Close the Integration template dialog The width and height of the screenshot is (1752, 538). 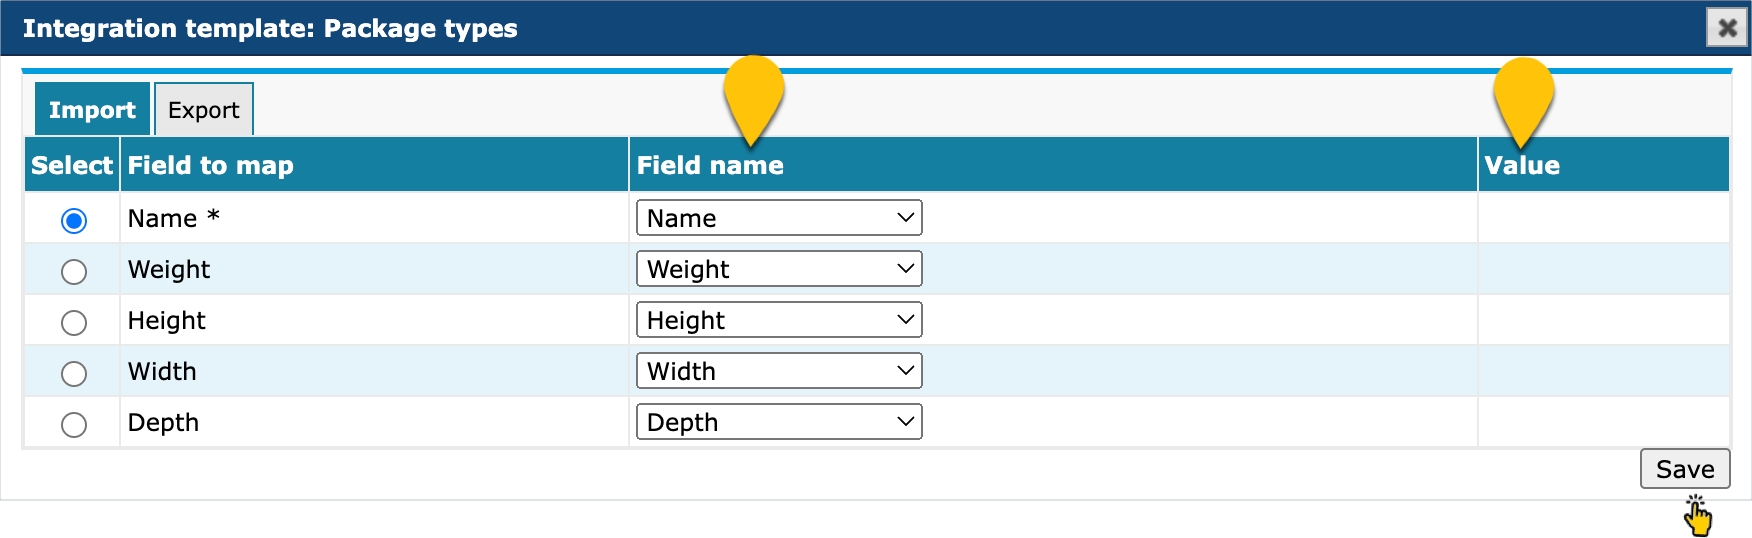click(1727, 28)
